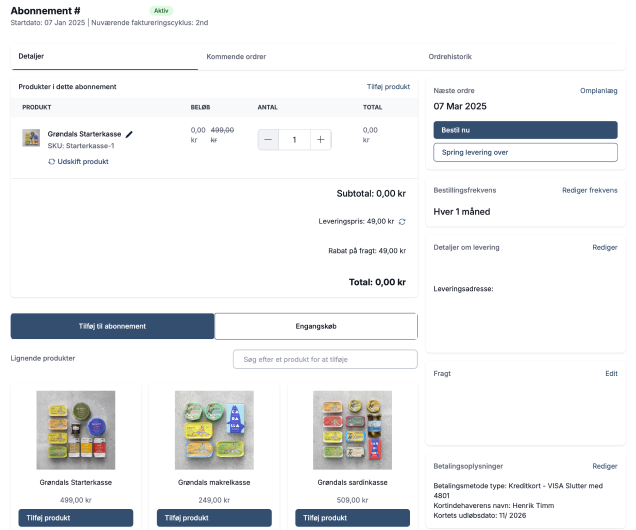Click the small Starterkasse thumbnail in product row

click(31, 138)
